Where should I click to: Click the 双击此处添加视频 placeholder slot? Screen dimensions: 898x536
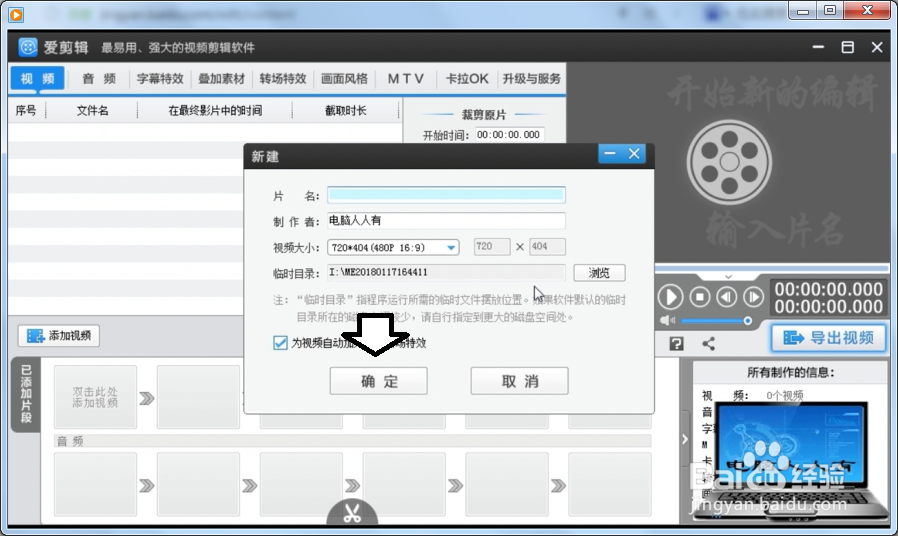click(95, 397)
